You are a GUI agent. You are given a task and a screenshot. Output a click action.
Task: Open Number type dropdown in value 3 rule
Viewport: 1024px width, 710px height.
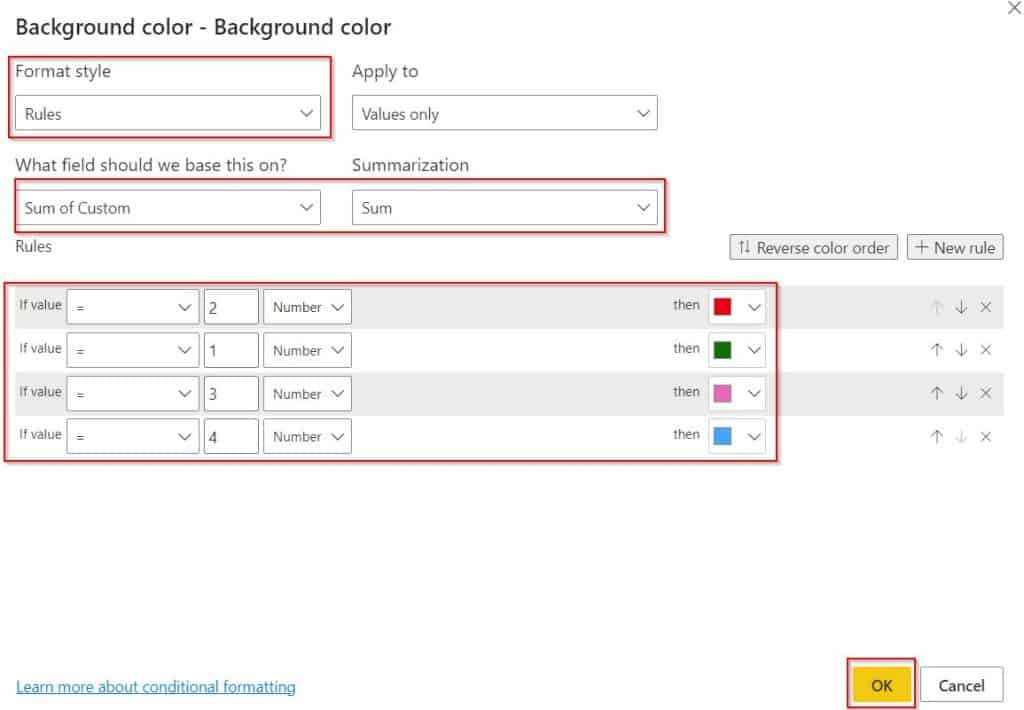(307, 393)
